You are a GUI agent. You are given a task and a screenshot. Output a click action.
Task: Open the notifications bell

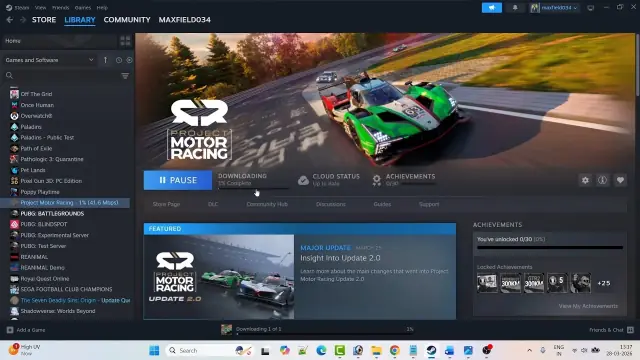(515, 8)
